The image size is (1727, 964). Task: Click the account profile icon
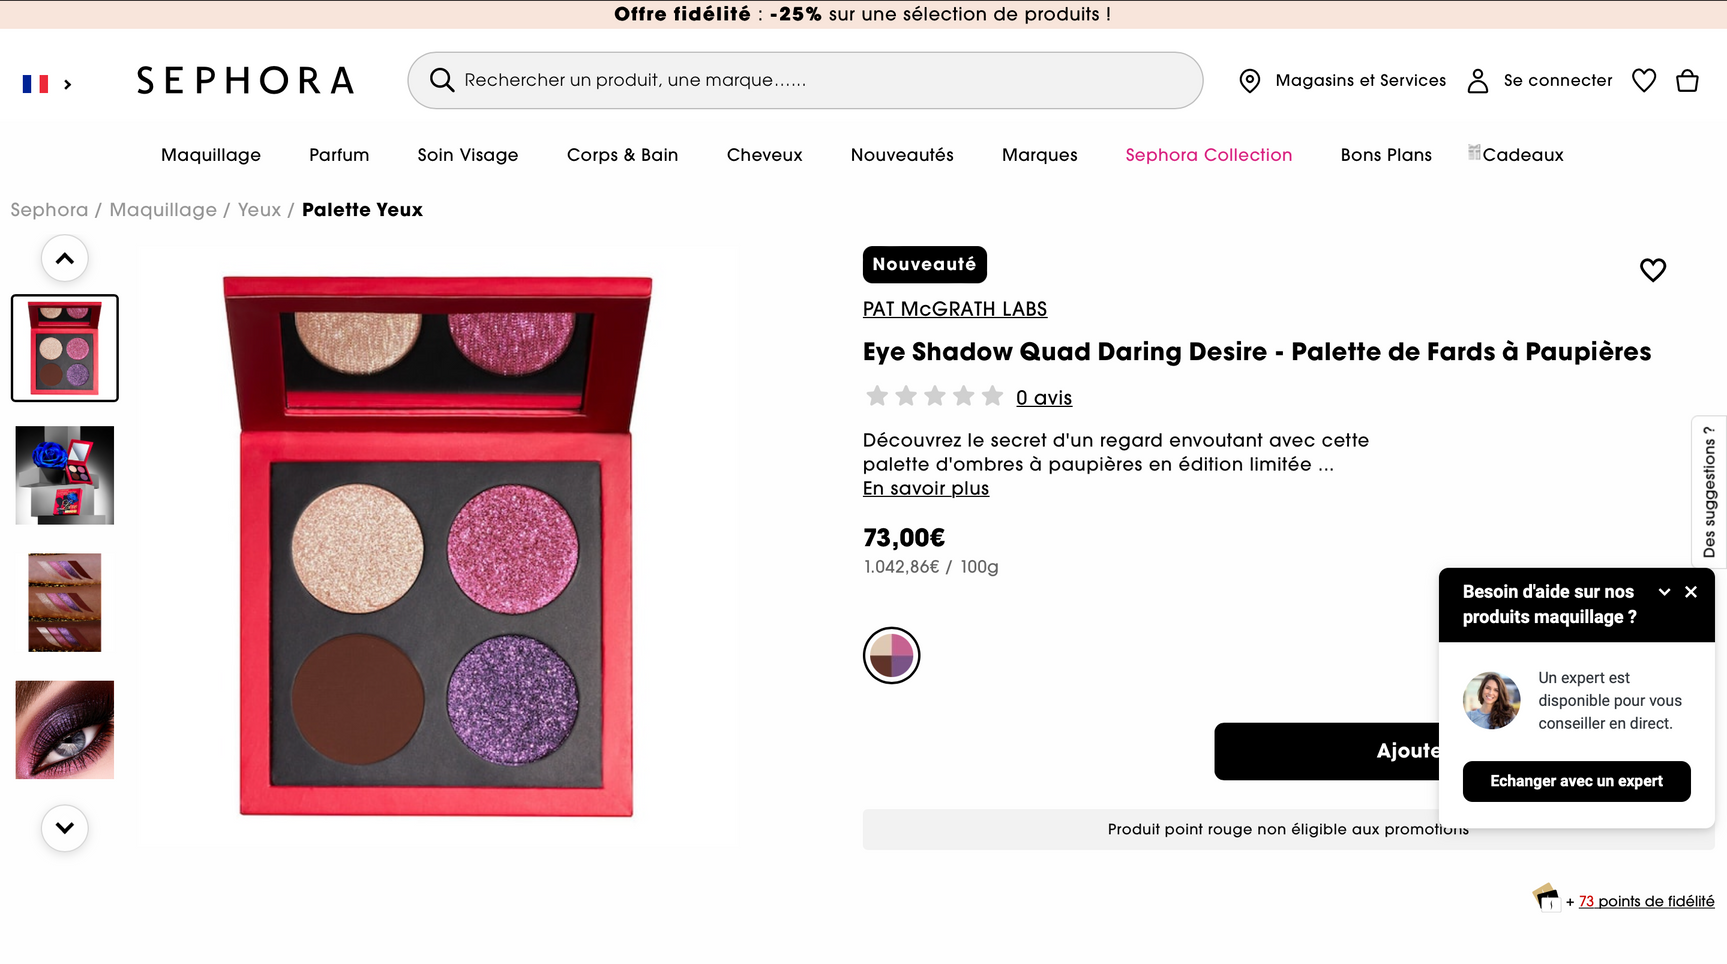click(1477, 81)
